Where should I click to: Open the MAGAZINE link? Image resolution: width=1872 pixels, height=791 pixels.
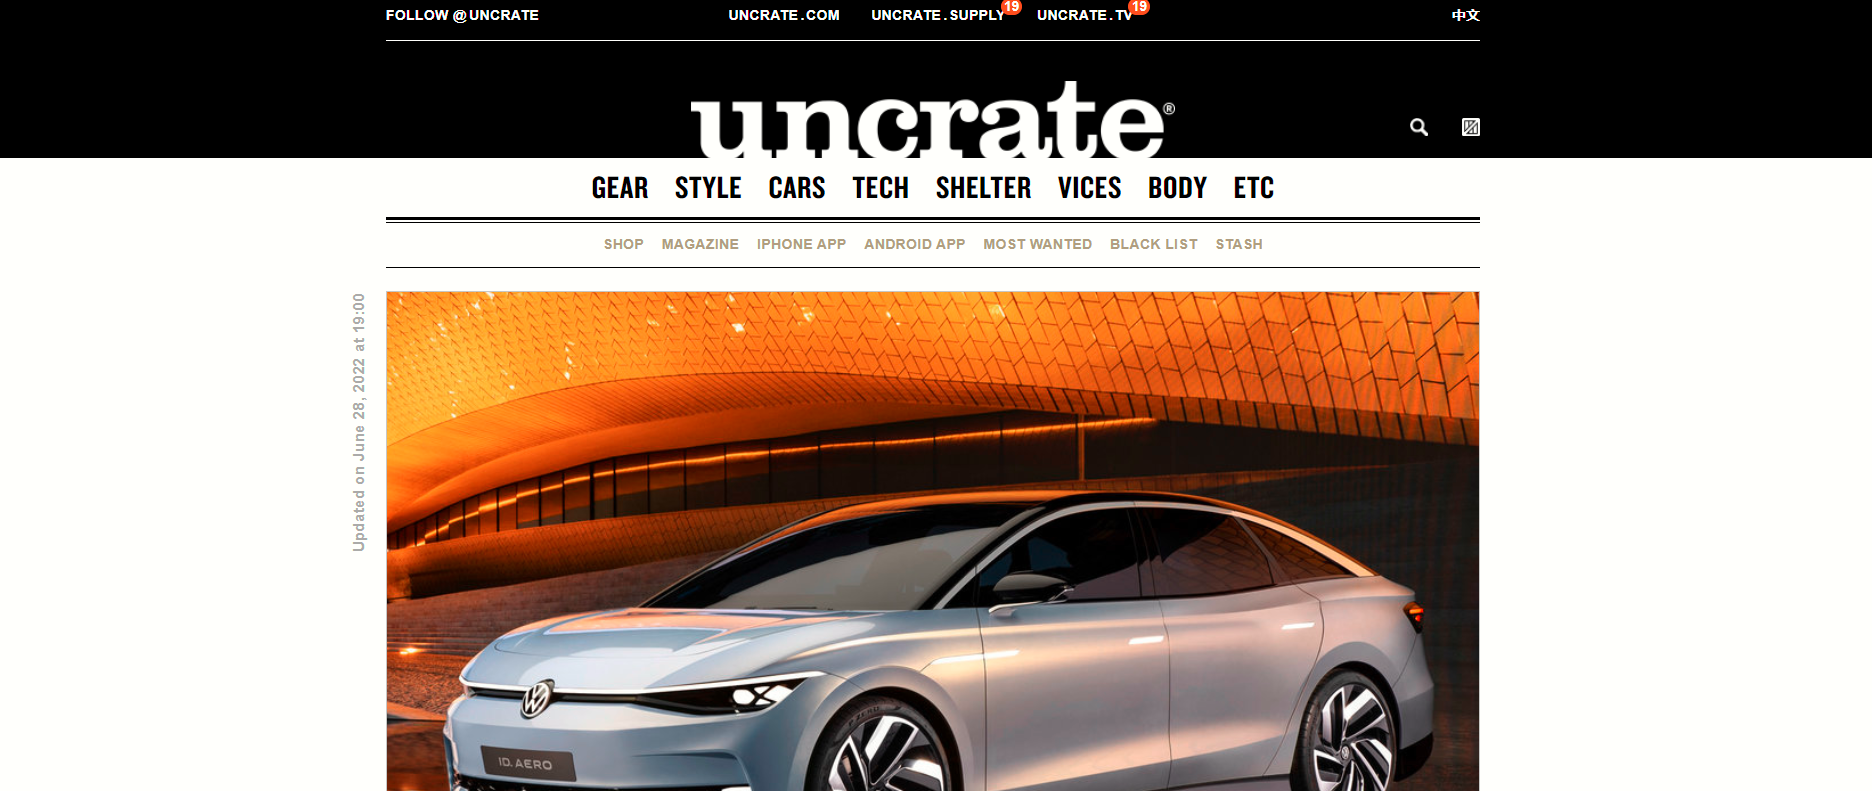click(700, 244)
